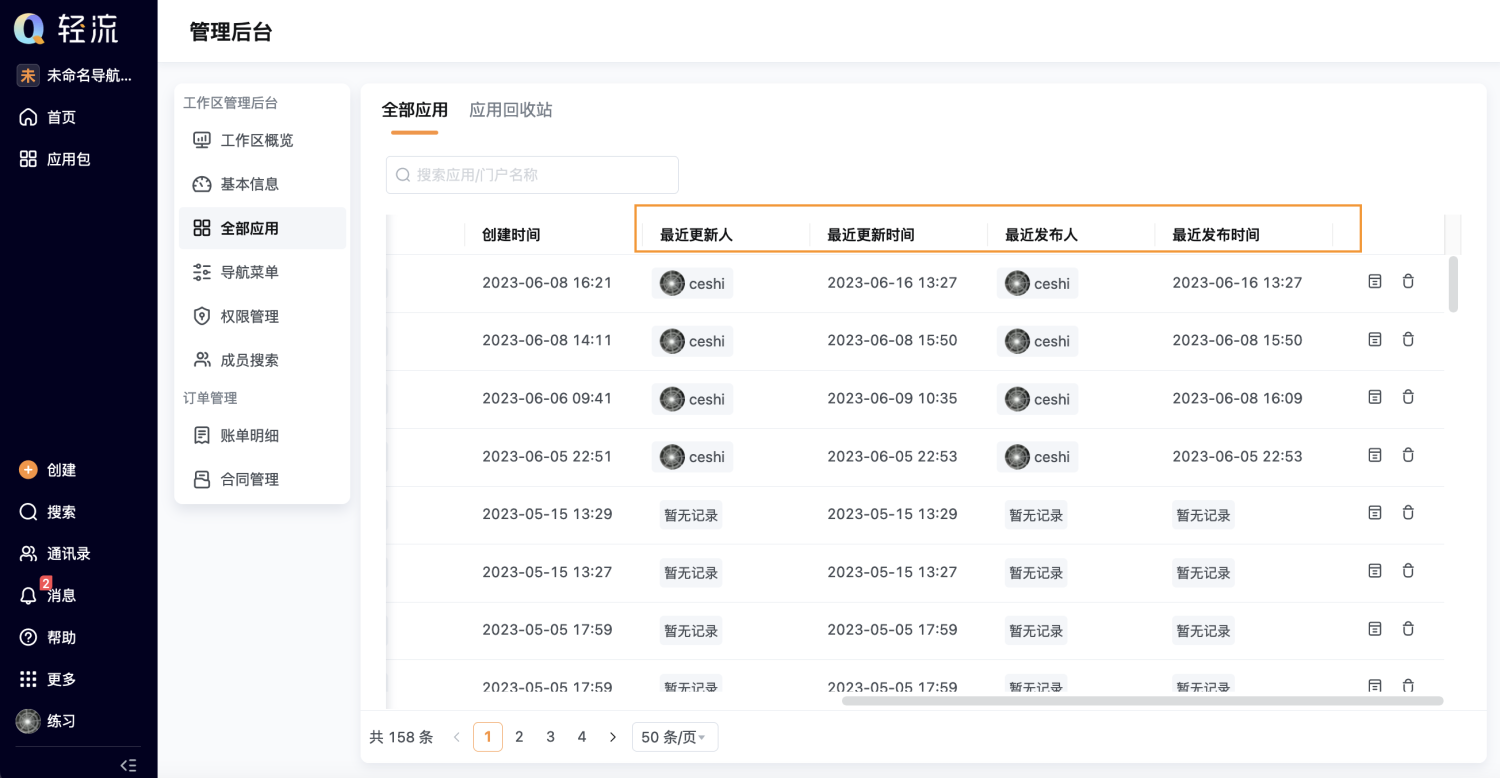1500x778 pixels.
Task: Click the 轻流 logo
Action: point(66,29)
